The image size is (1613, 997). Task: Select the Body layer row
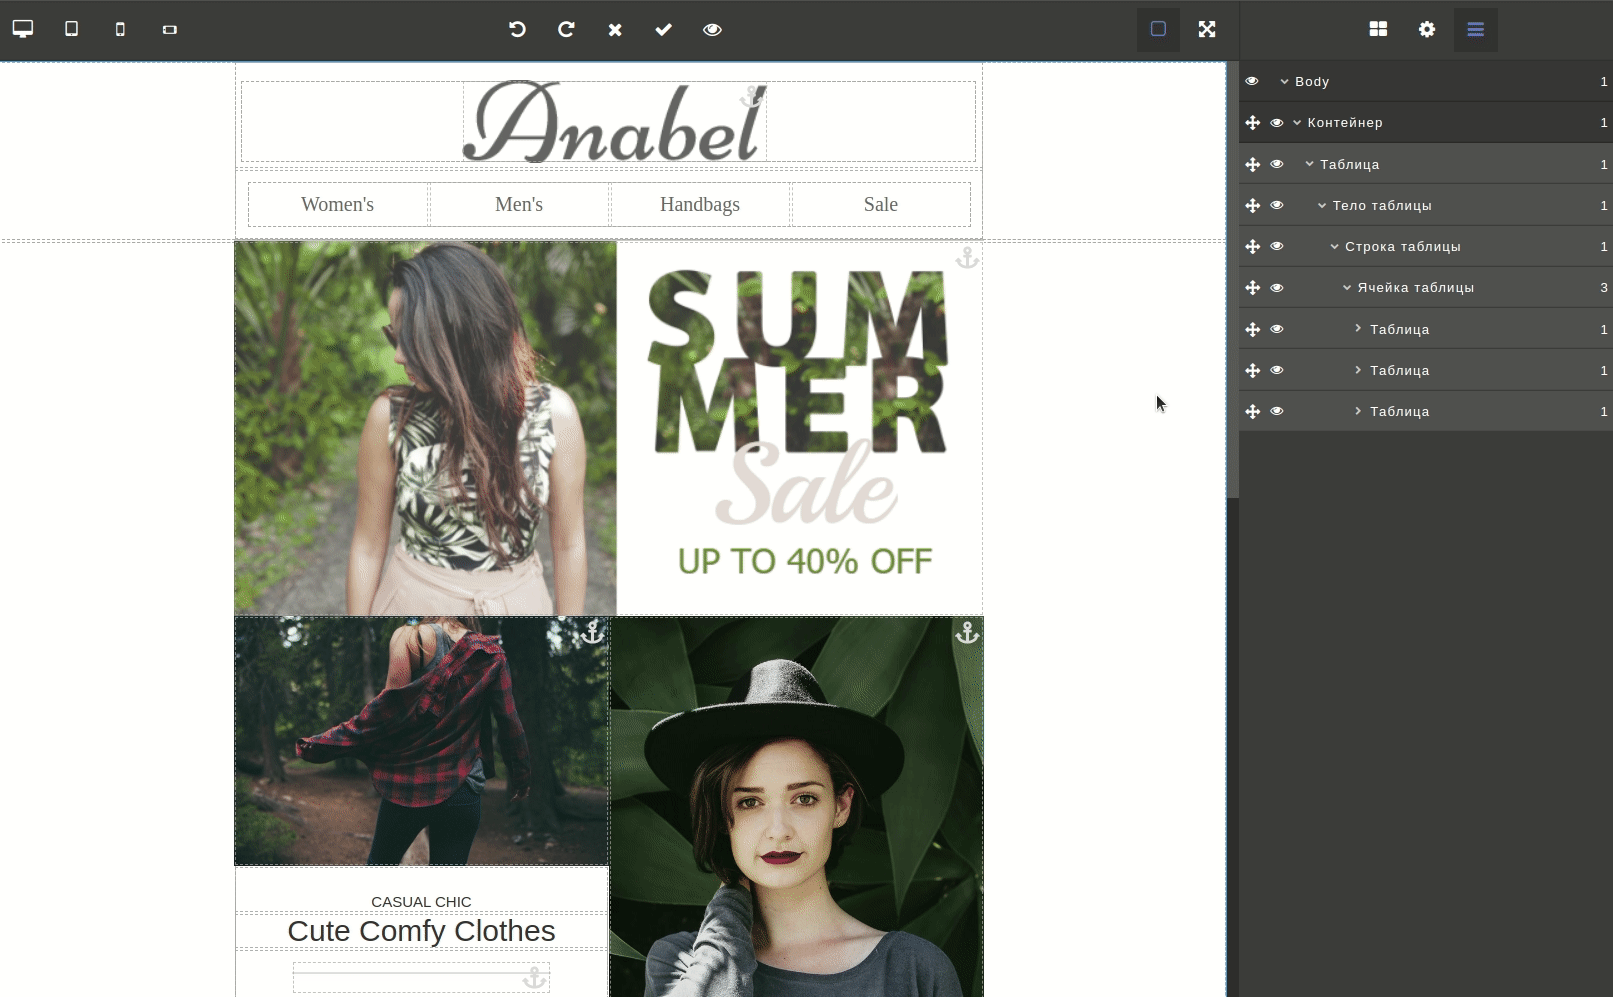1426,81
